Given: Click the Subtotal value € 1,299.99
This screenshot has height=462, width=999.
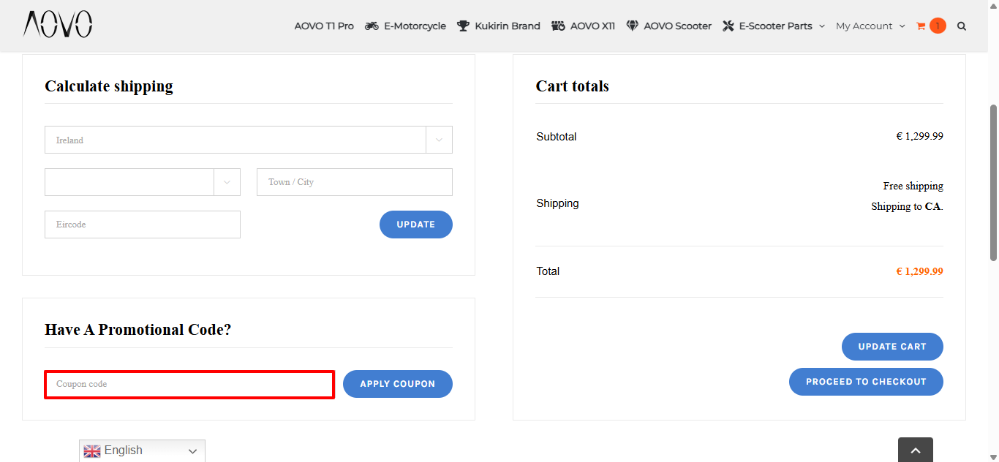Looking at the screenshot, I should tap(919, 136).
